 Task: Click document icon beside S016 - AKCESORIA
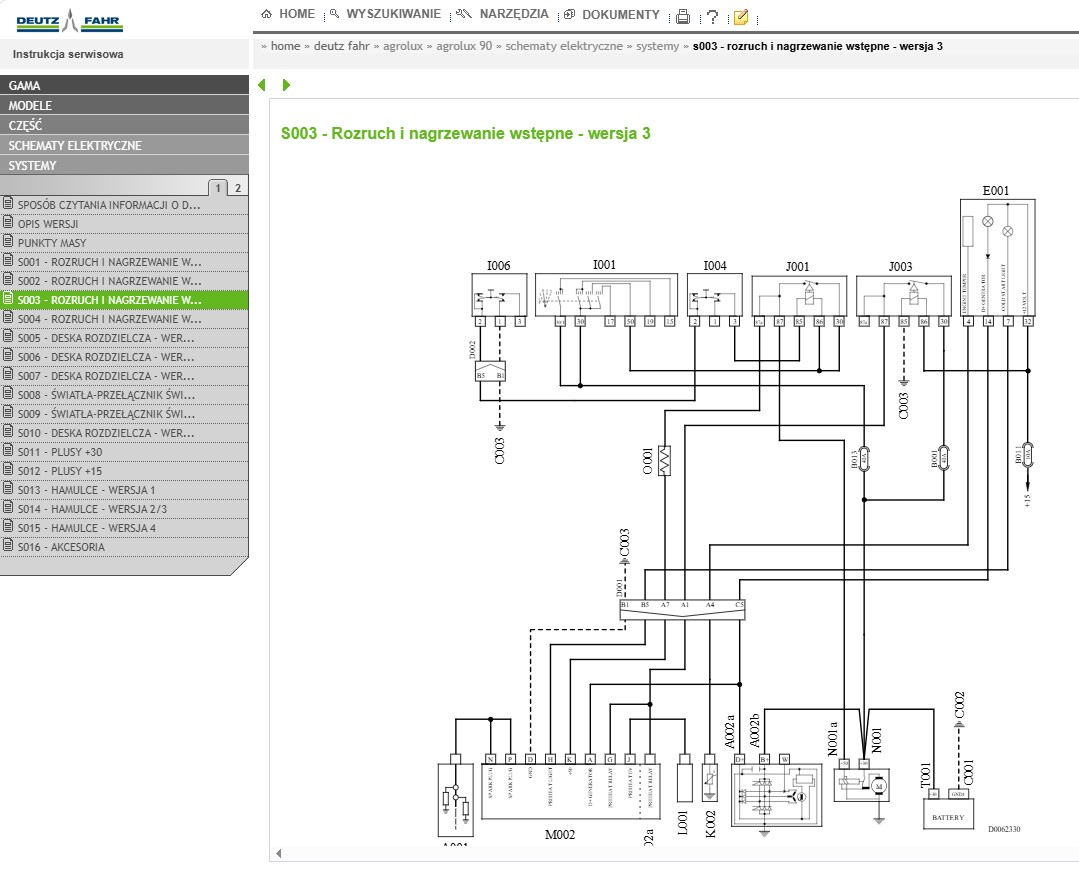pyautogui.click(x=8, y=546)
